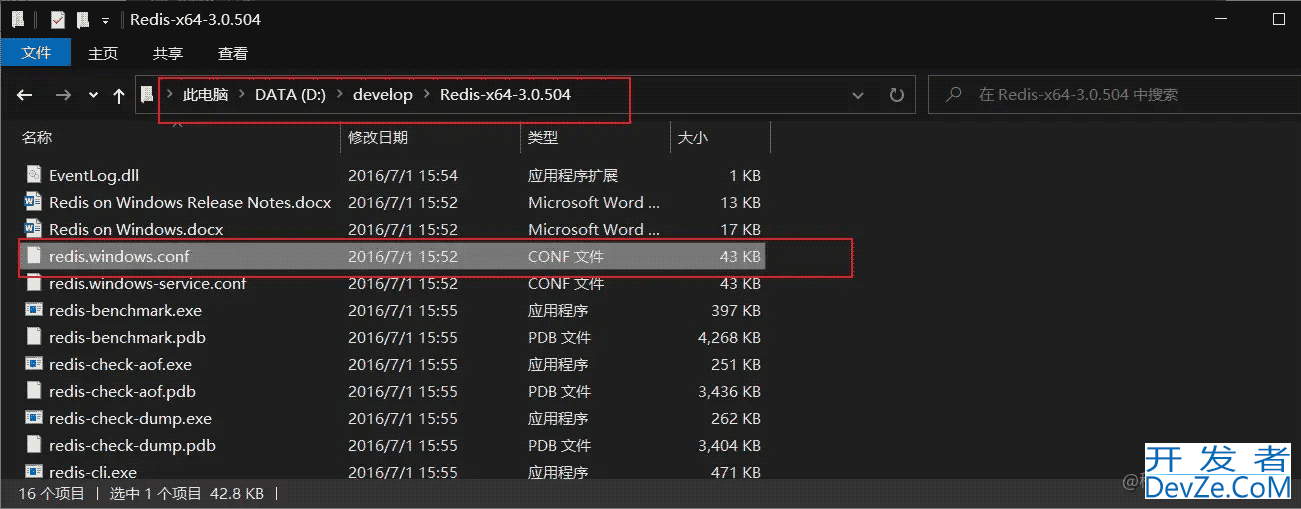Switch to the 主页 ribbon tab
The width and height of the screenshot is (1301, 509).
pyautogui.click(x=103, y=53)
